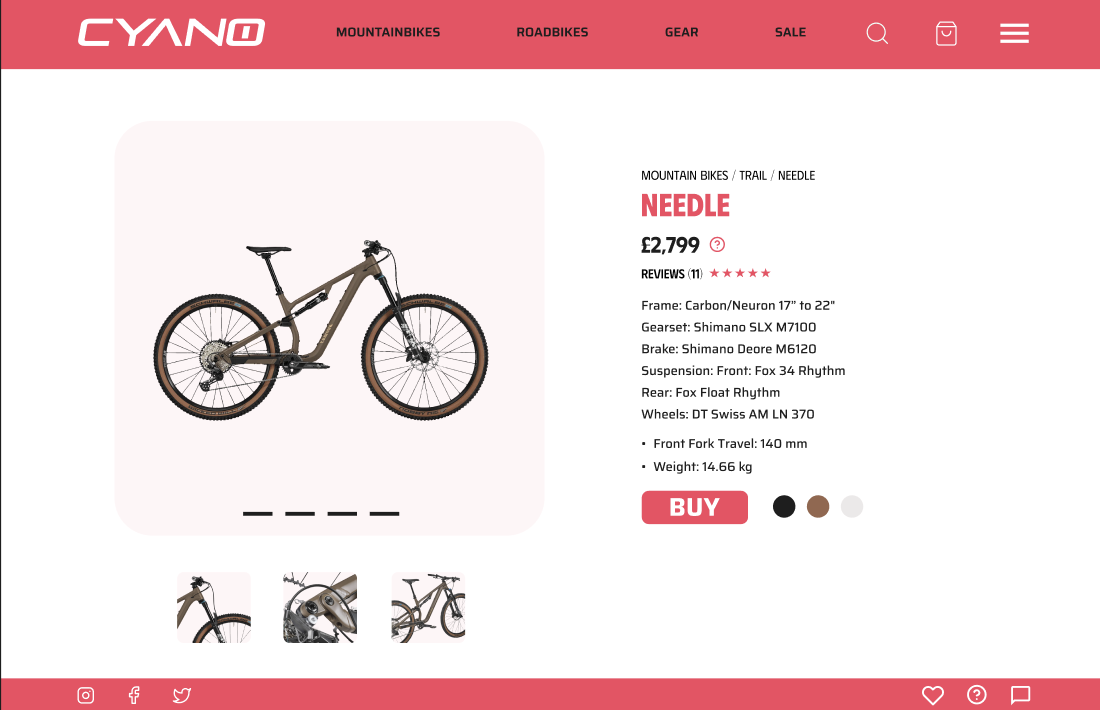Open the hamburger menu
The height and width of the screenshot is (710, 1100).
coord(1014,33)
